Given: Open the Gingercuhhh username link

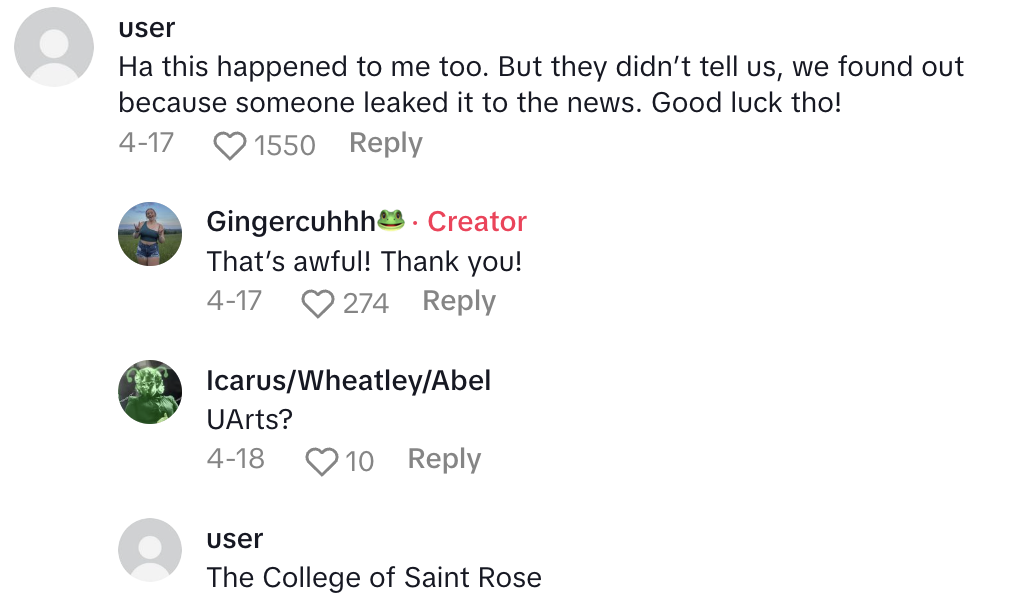Looking at the screenshot, I should coord(292,221).
